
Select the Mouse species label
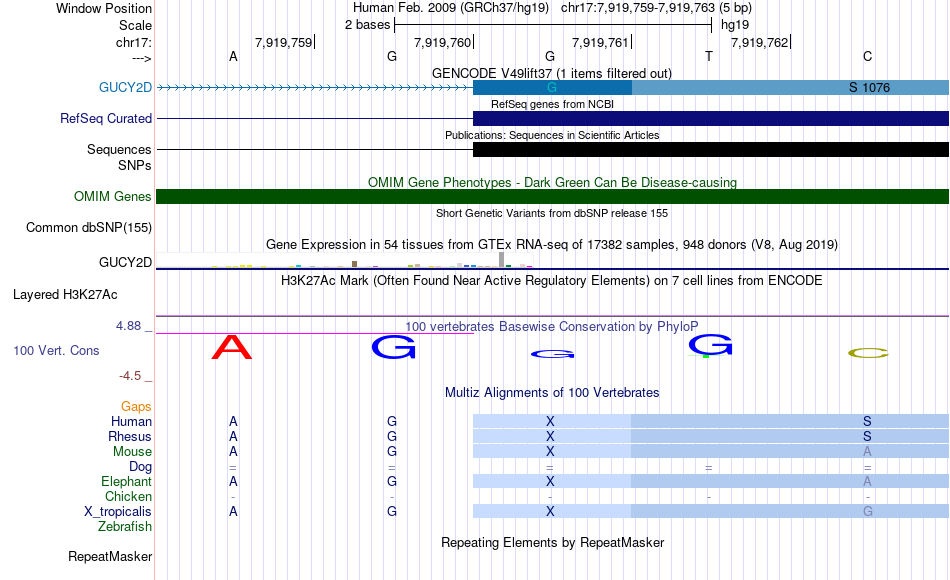132,452
